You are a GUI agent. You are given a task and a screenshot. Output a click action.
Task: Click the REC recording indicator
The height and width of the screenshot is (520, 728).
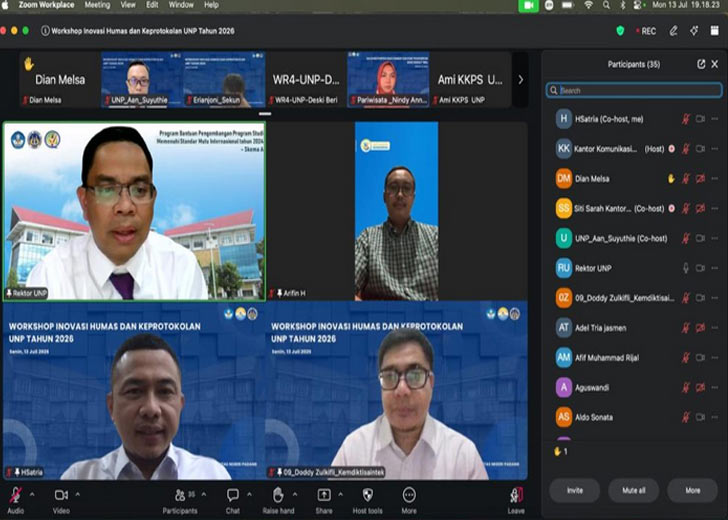point(646,31)
